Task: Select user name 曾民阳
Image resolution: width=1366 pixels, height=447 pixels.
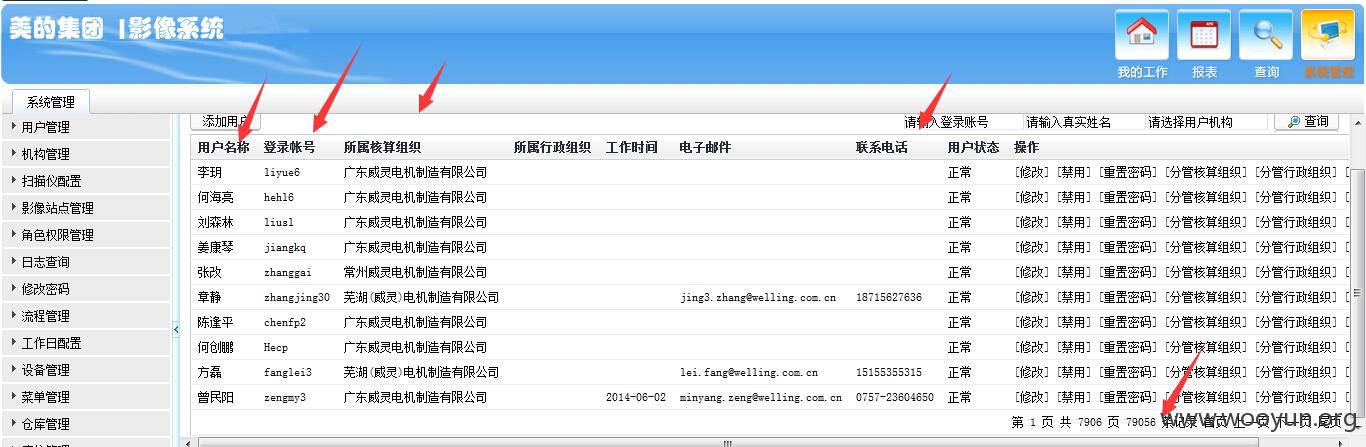Action: (x=217, y=397)
